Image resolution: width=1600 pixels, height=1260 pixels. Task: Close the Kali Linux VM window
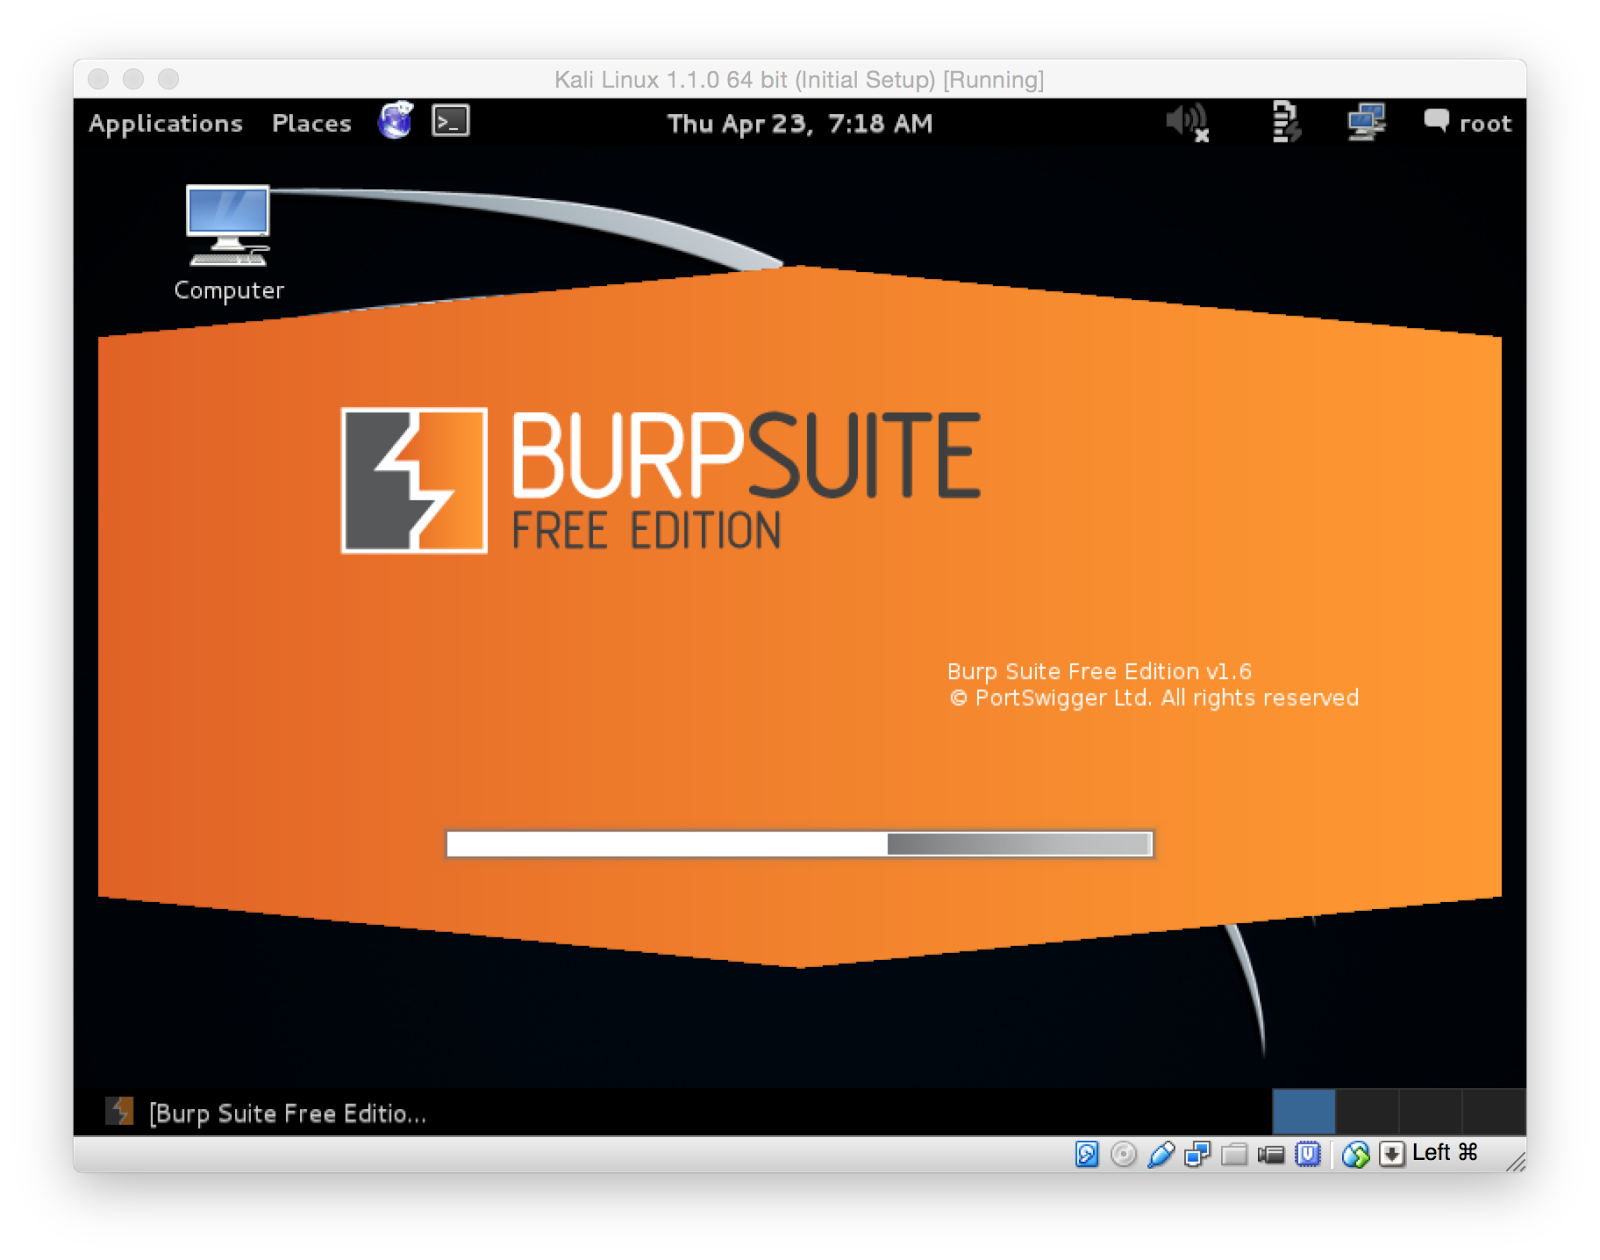click(98, 79)
